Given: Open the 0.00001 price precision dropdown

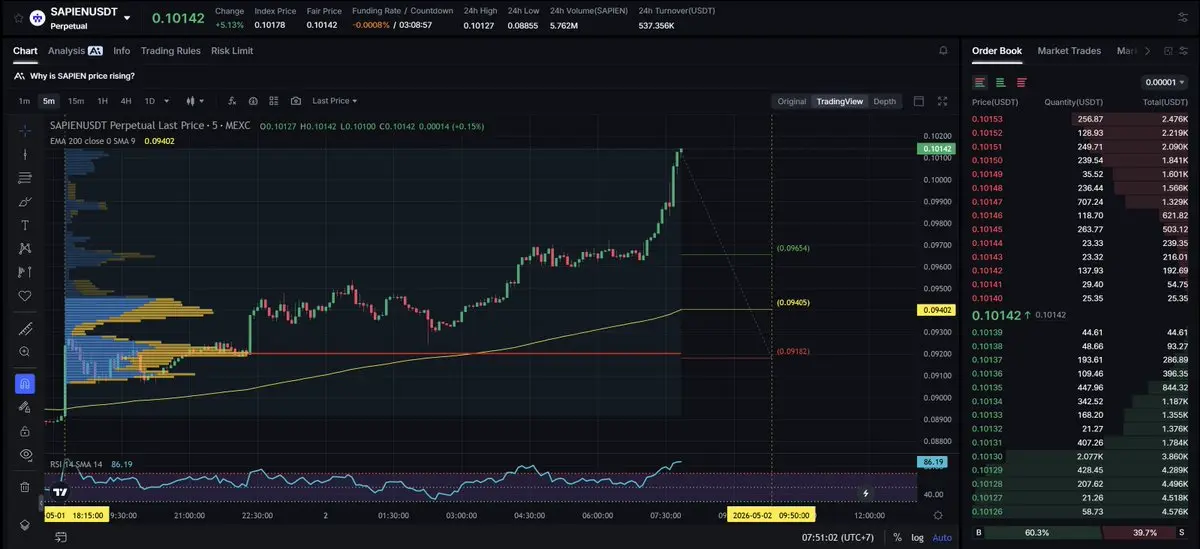Looking at the screenshot, I should coord(1163,82).
